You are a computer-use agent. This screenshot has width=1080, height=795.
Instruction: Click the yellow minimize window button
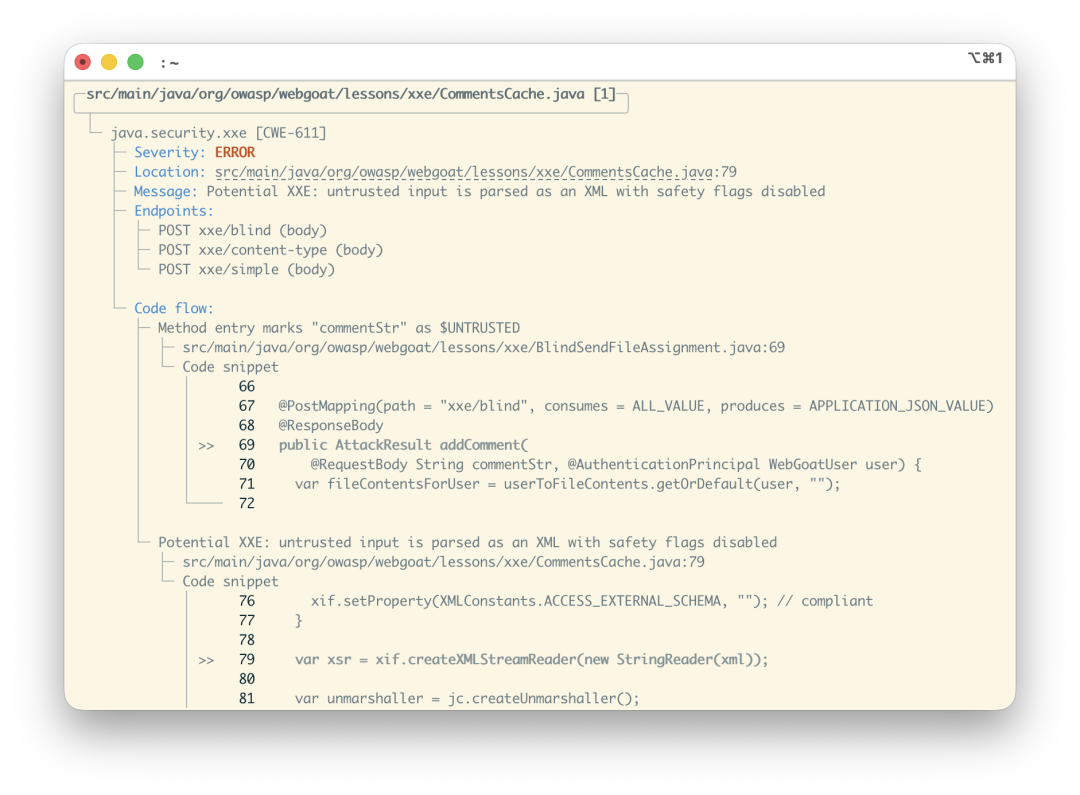(109, 62)
